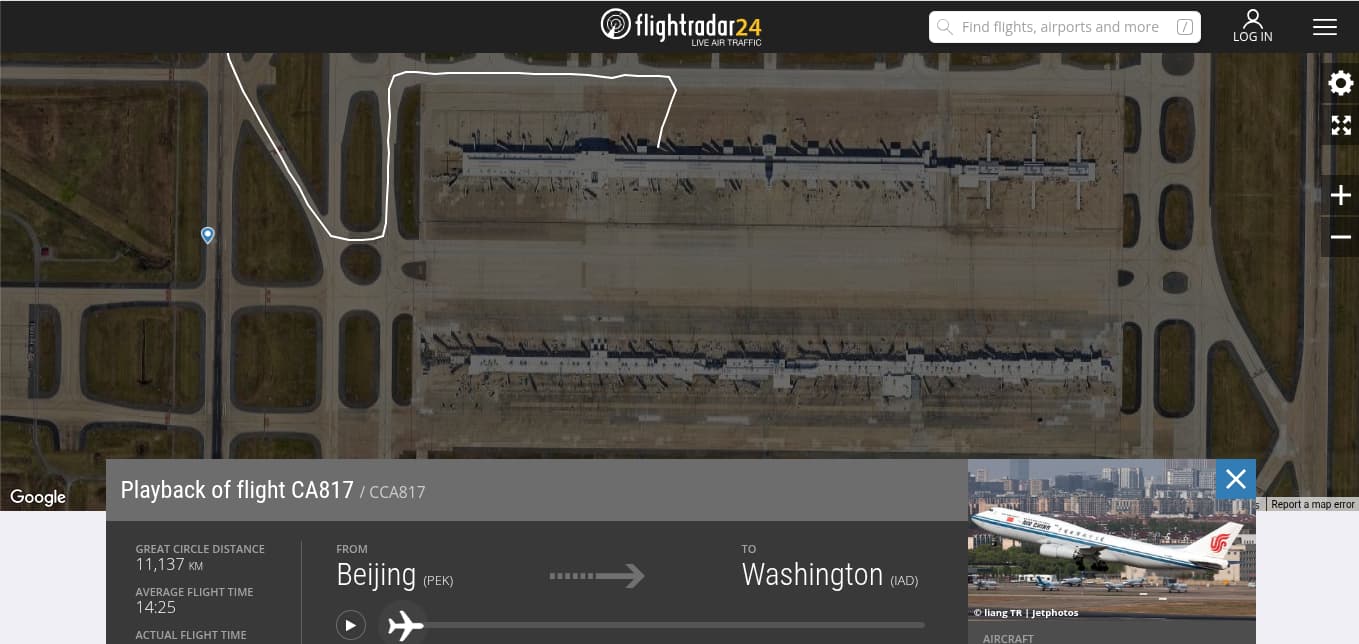Viewport: 1359px width, 644px height.
Task: Click the airplane marker on playback slider
Action: pos(404,625)
